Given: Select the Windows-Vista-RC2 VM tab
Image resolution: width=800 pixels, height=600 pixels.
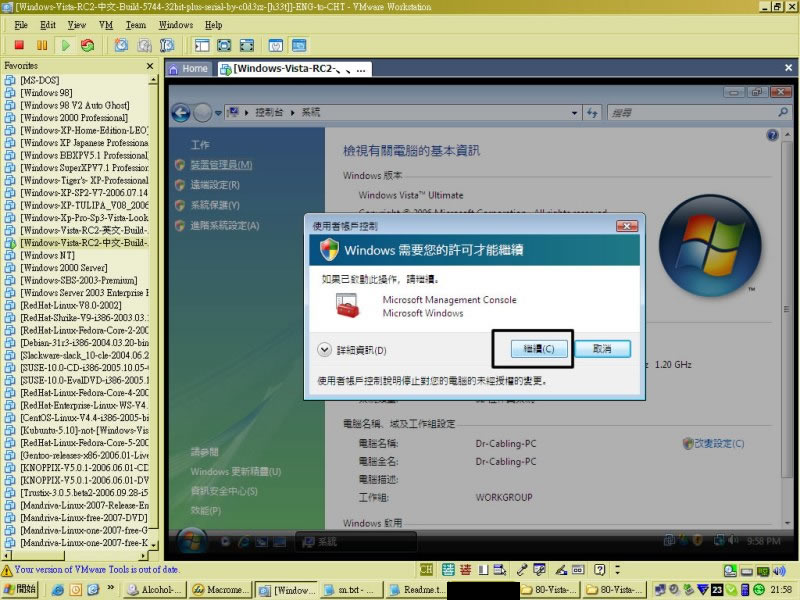Looking at the screenshot, I should coord(294,69).
